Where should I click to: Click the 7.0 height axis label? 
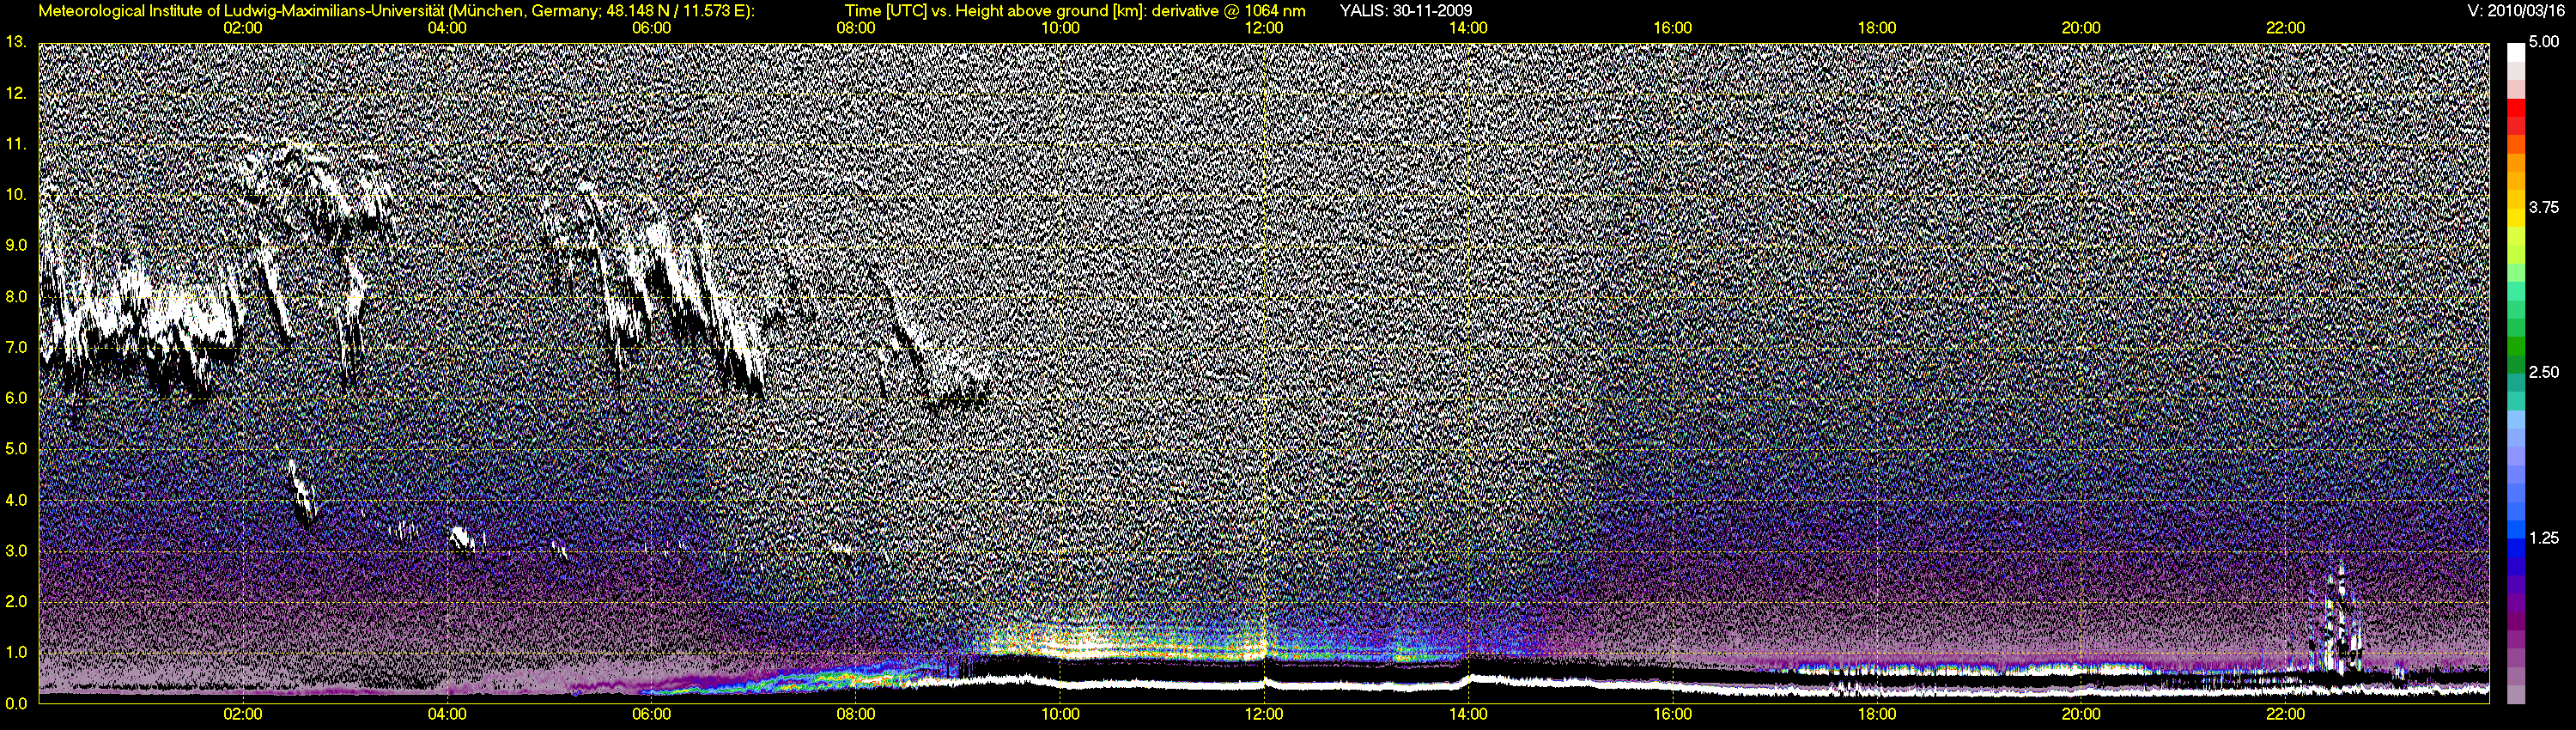16,347
